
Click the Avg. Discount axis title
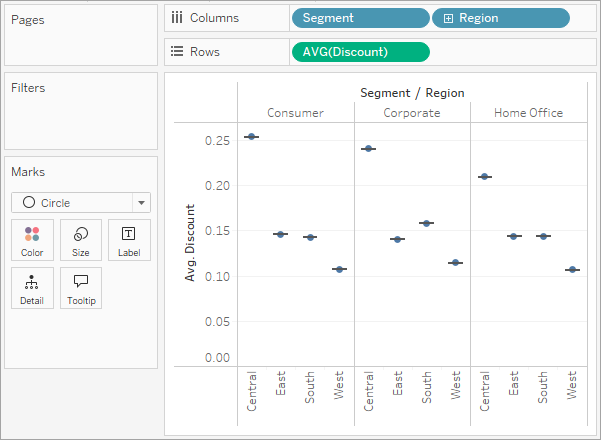point(190,243)
